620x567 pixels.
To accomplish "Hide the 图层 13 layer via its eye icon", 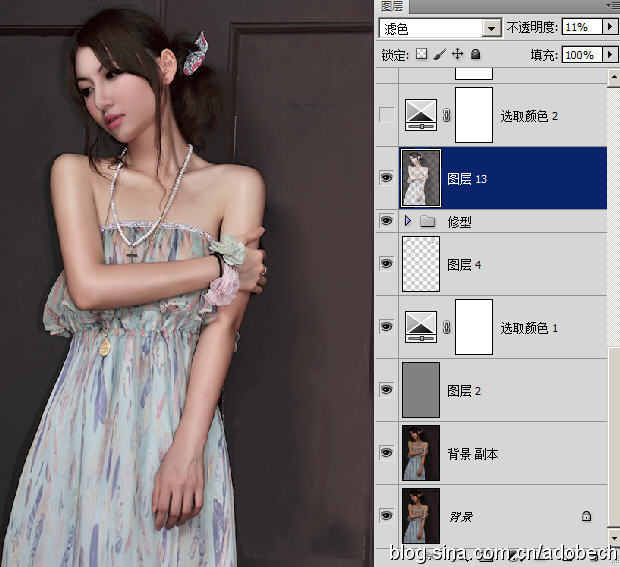I will point(386,178).
